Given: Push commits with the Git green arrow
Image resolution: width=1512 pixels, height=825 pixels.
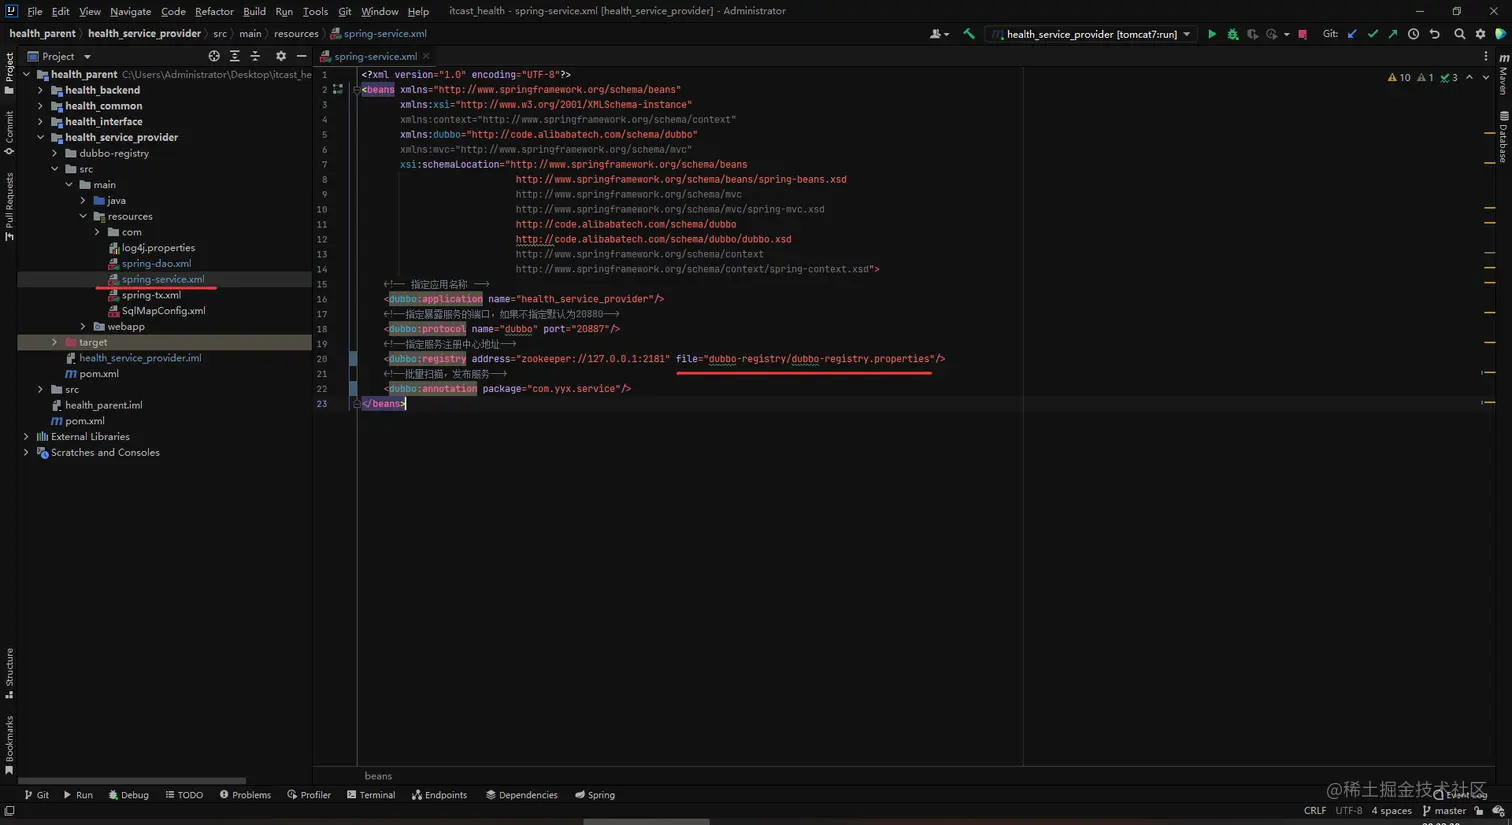Looking at the screenshot, I should (x=1393, y=34).
